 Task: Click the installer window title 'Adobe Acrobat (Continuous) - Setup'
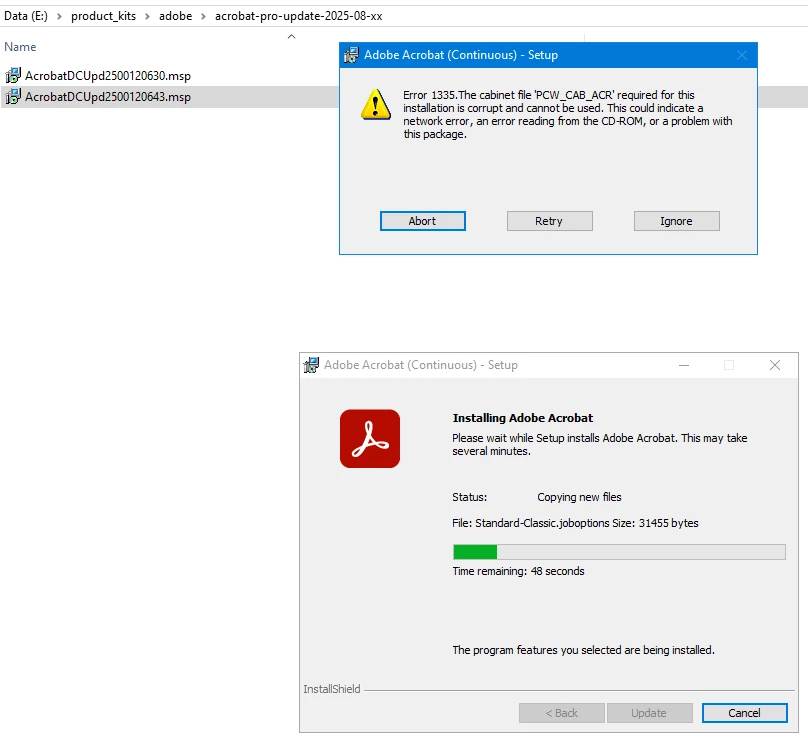(x=420, y=365)
